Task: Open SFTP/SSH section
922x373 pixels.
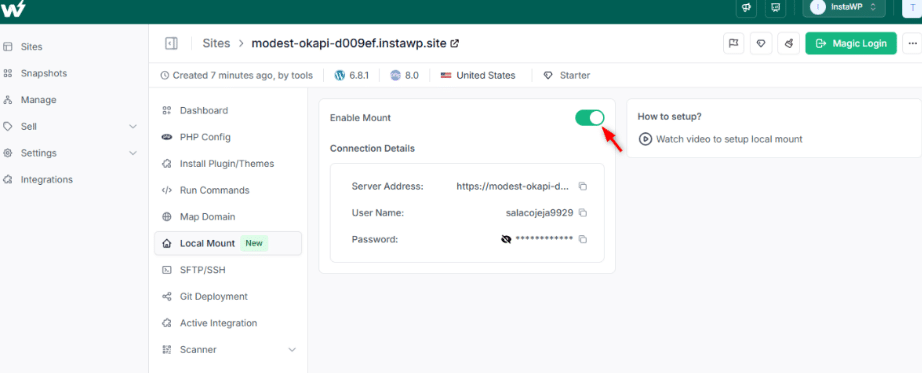Action: [202, 270]
